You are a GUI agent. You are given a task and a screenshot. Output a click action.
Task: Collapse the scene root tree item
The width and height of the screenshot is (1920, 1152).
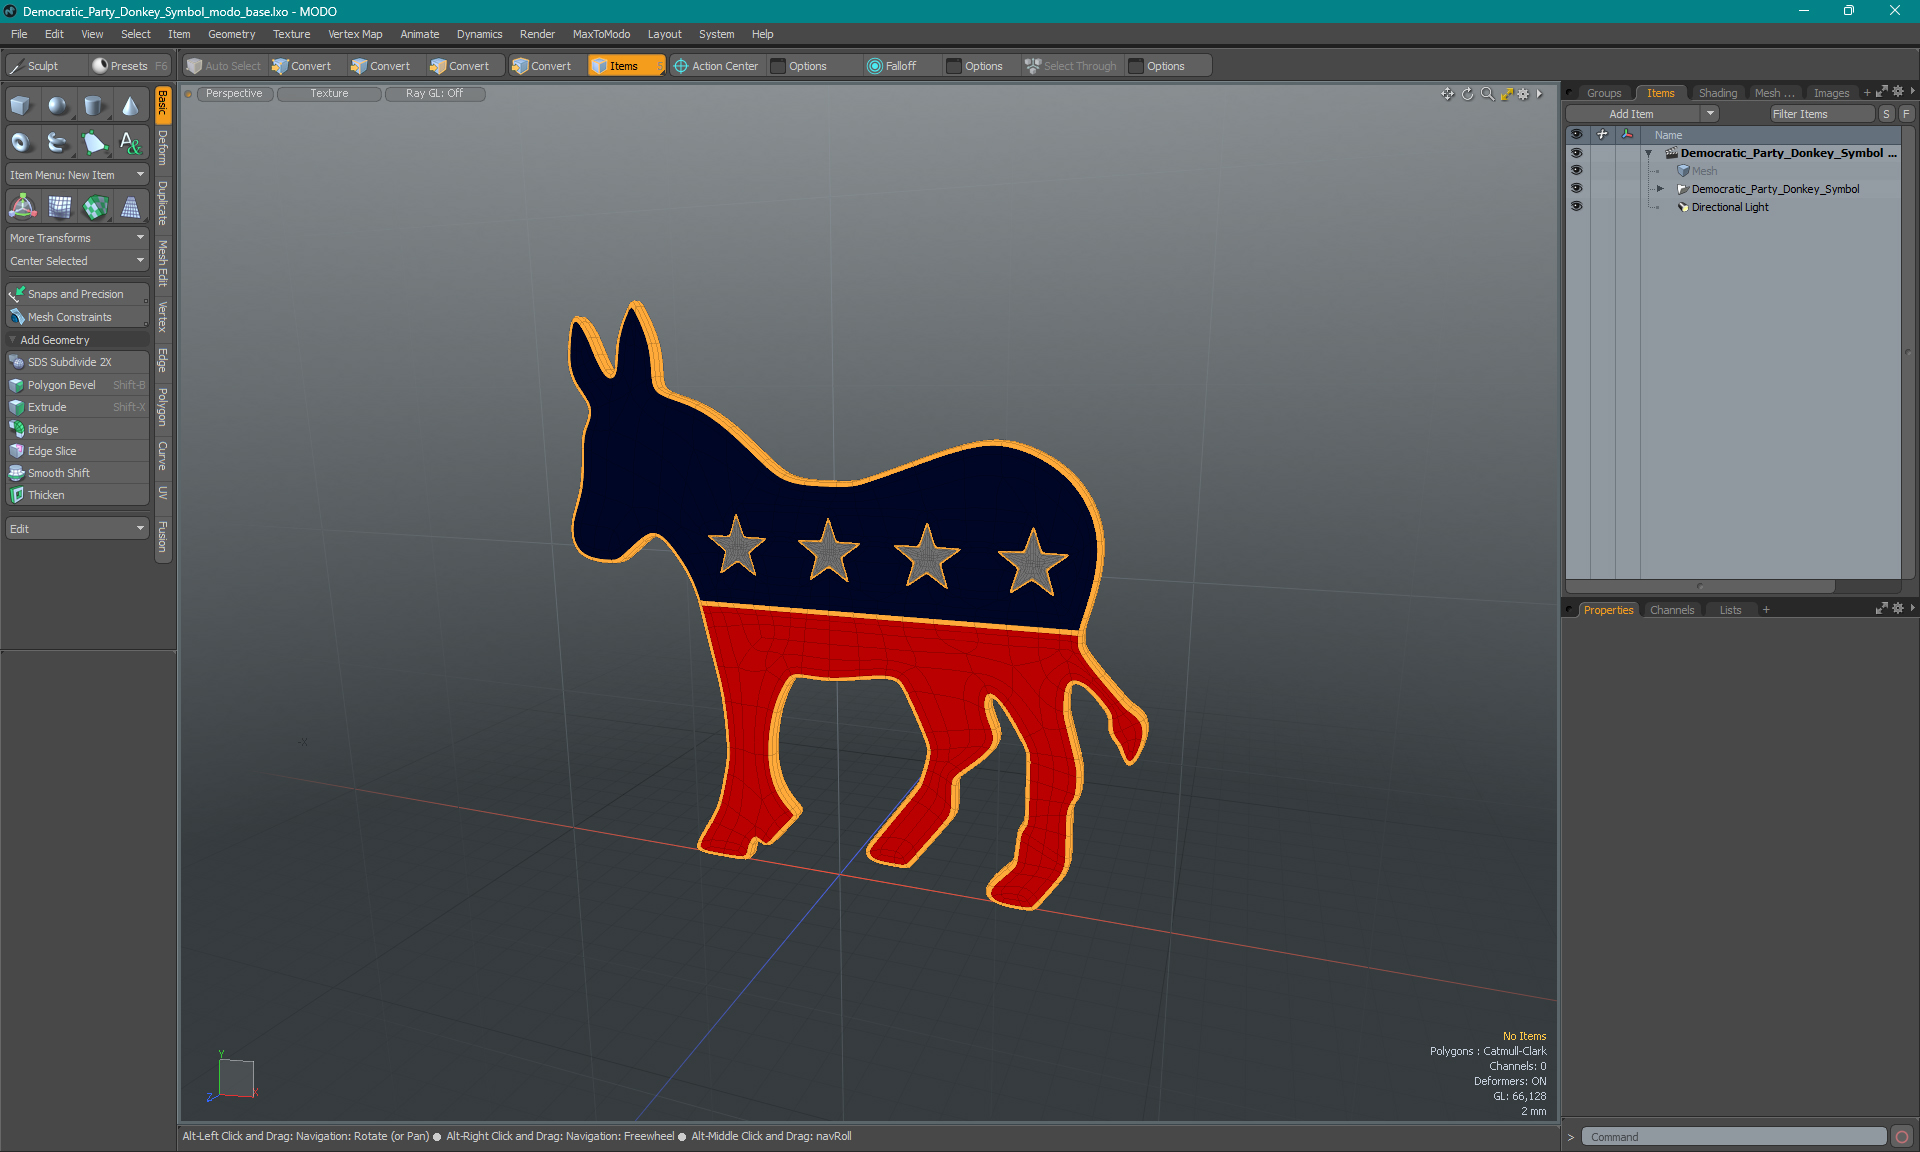[x=1649, y=153]
